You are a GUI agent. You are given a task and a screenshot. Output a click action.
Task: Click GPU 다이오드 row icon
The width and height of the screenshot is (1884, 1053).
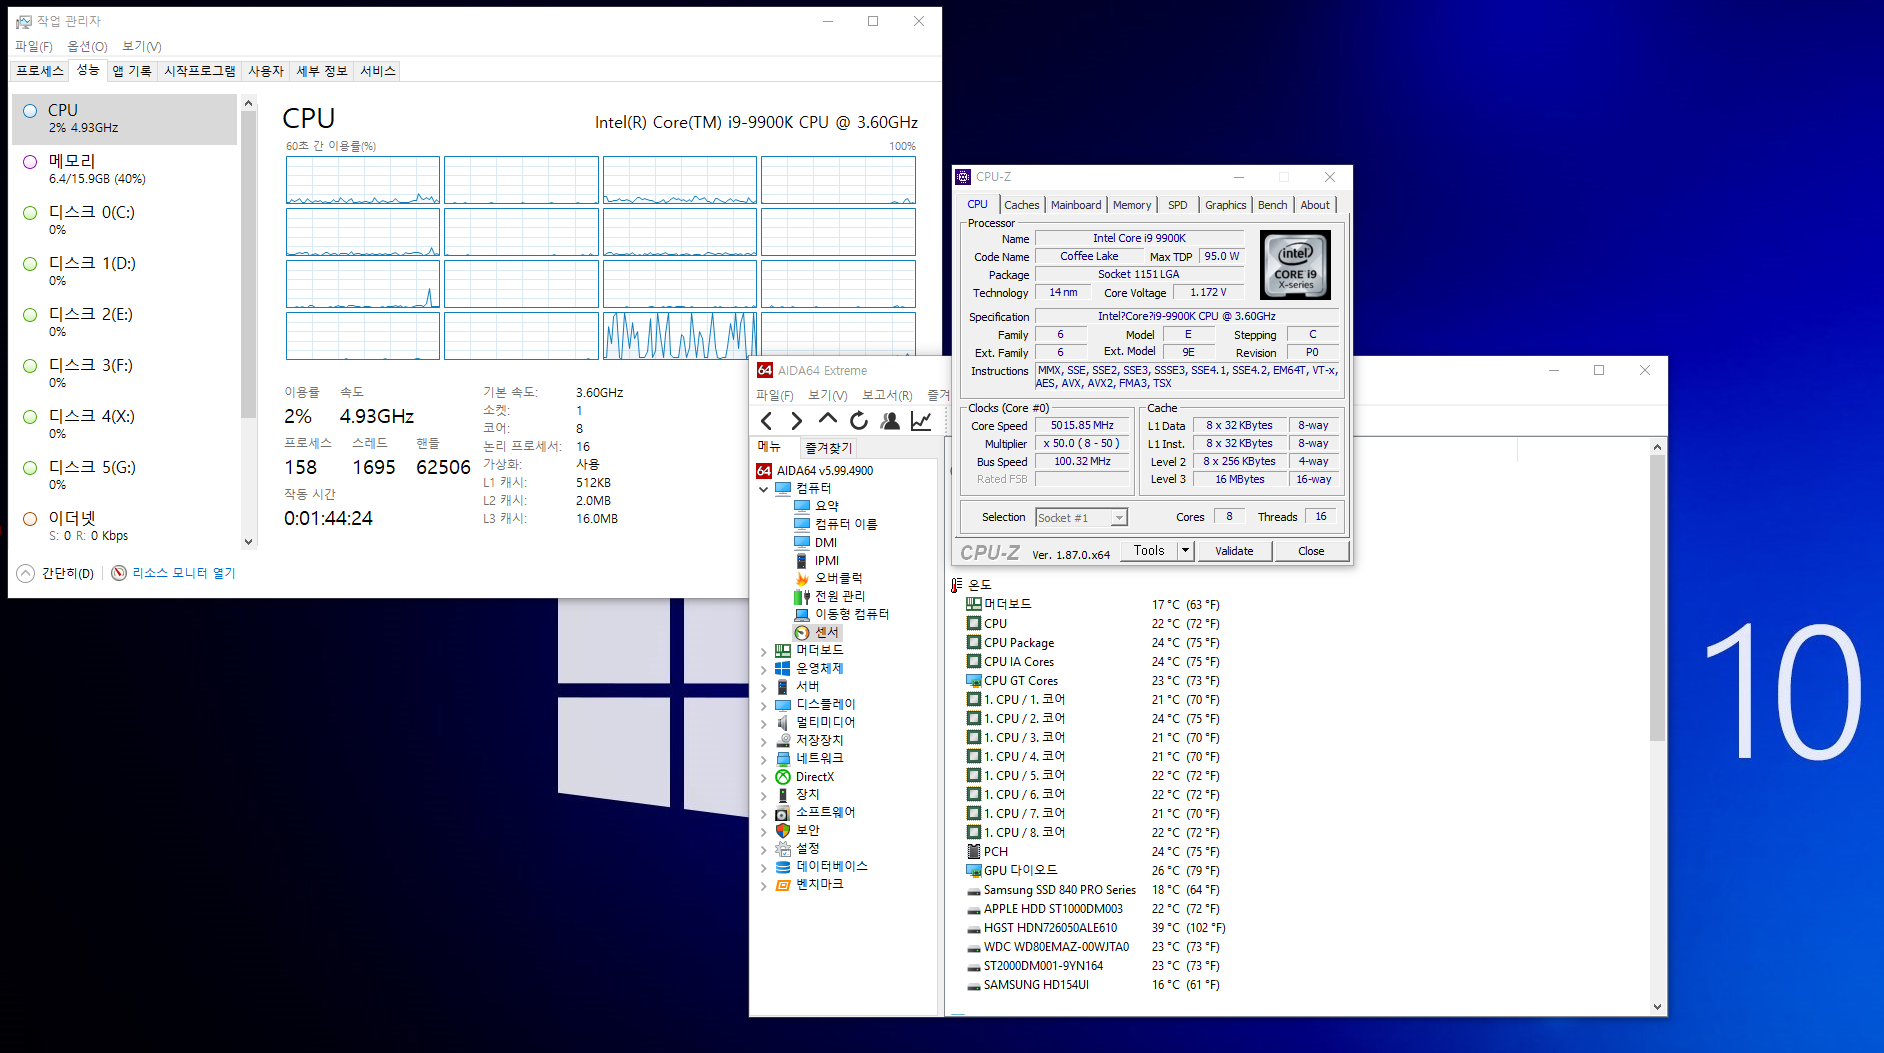pyautogui.click(x=974, y=870)
